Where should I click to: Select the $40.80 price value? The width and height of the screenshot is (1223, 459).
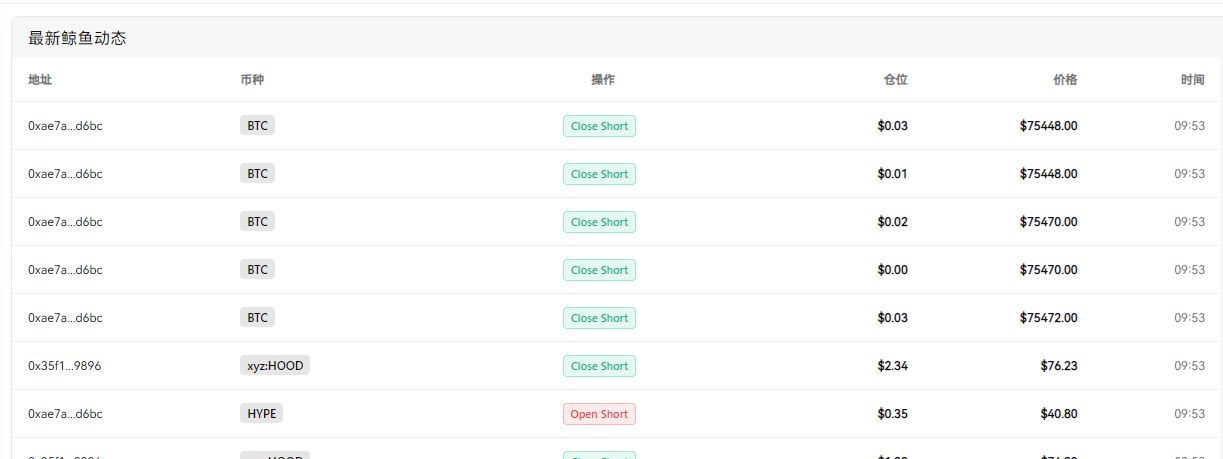(1058, 414)
